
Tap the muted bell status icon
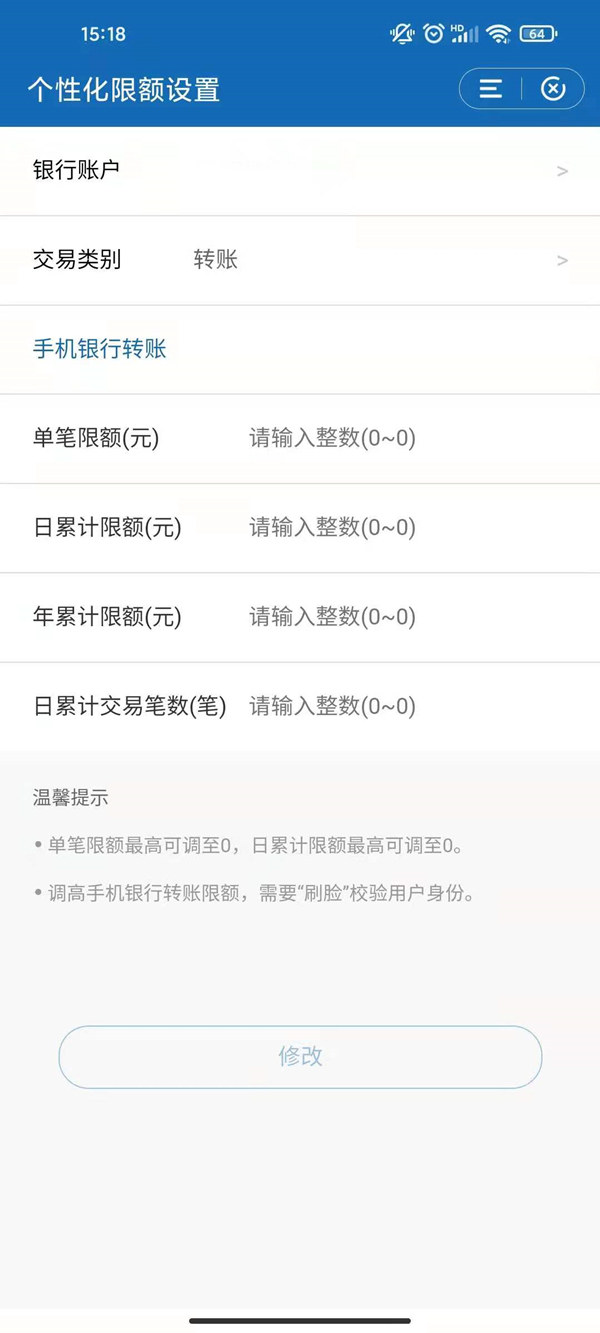coord(402,34)
